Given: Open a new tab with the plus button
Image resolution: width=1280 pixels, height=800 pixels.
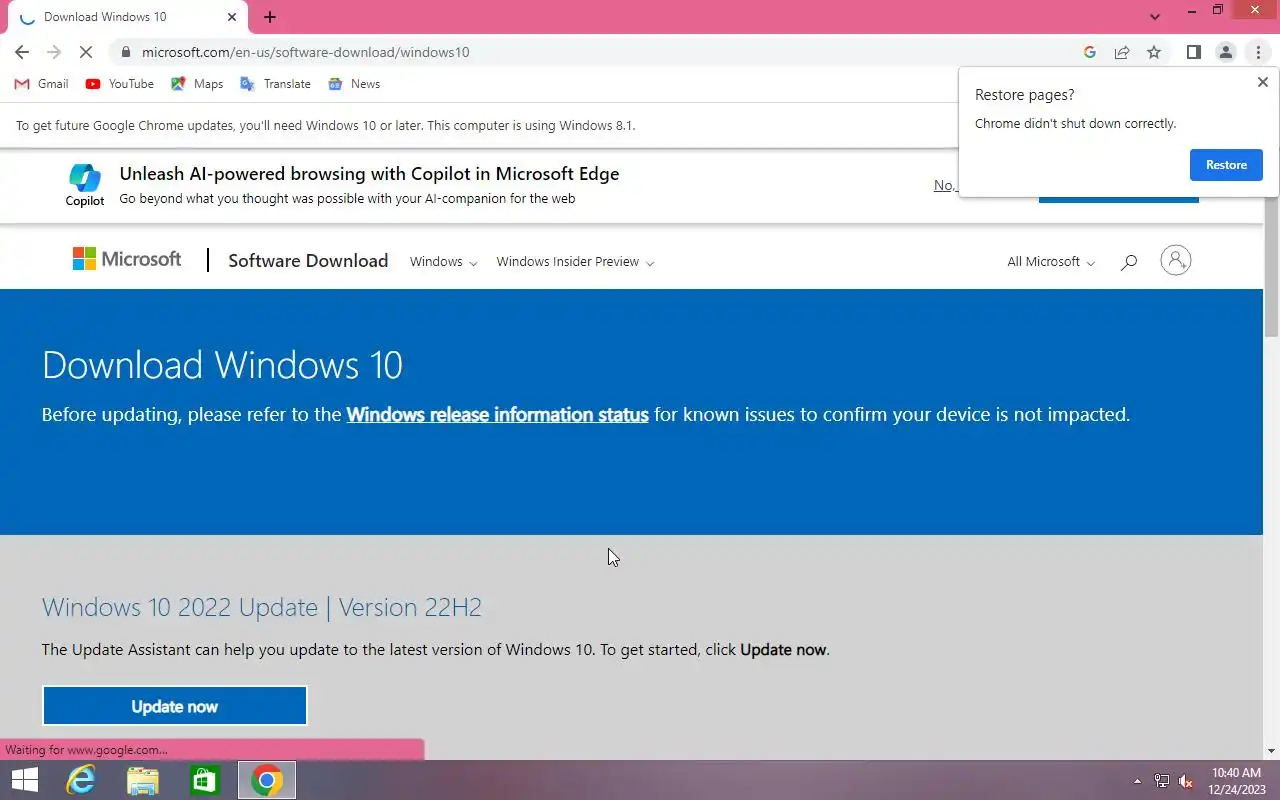Looking at the screenshot, I should pos(270,17).
